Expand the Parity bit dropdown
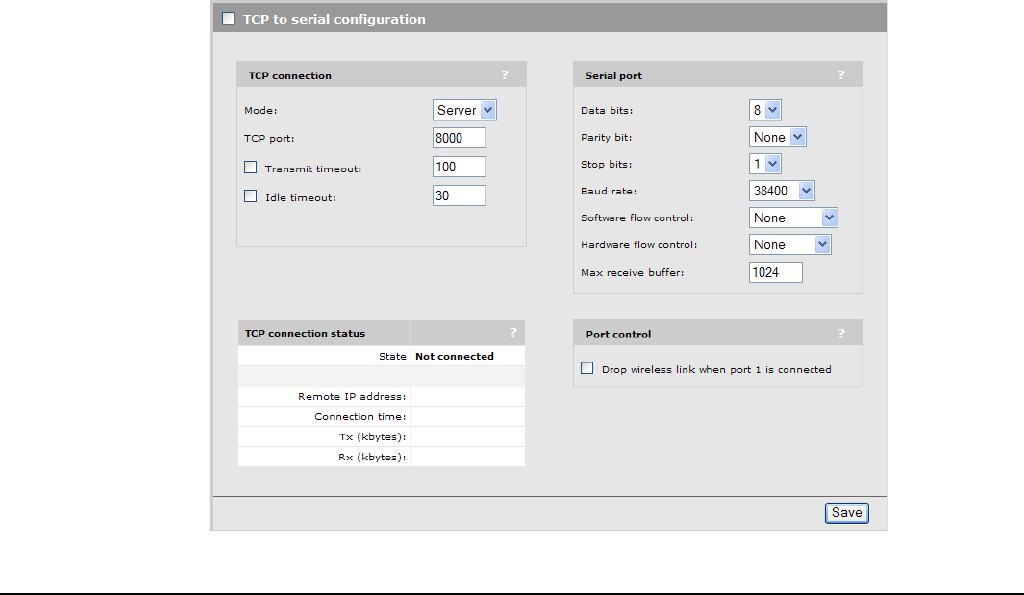 777,137
